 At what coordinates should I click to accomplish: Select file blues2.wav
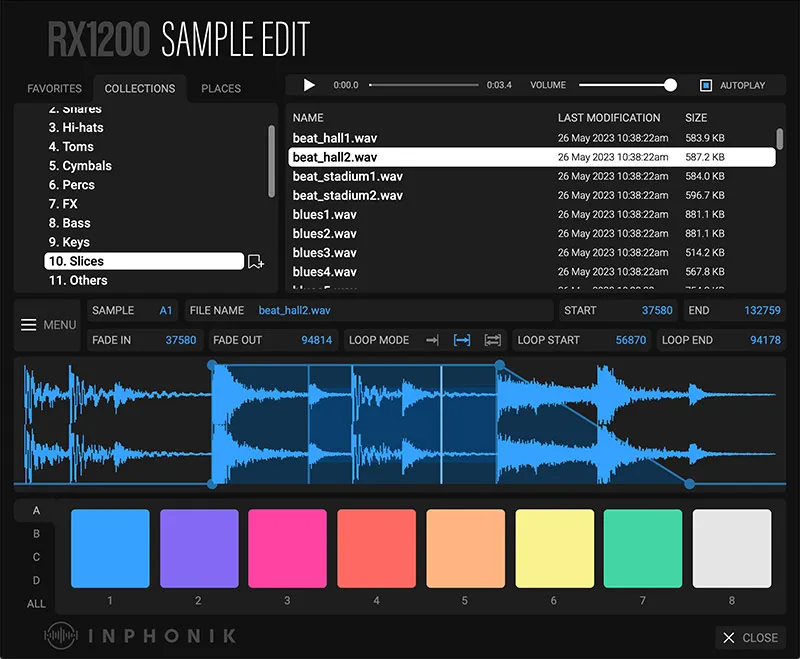pyautogui.click(x=532, y=234)
